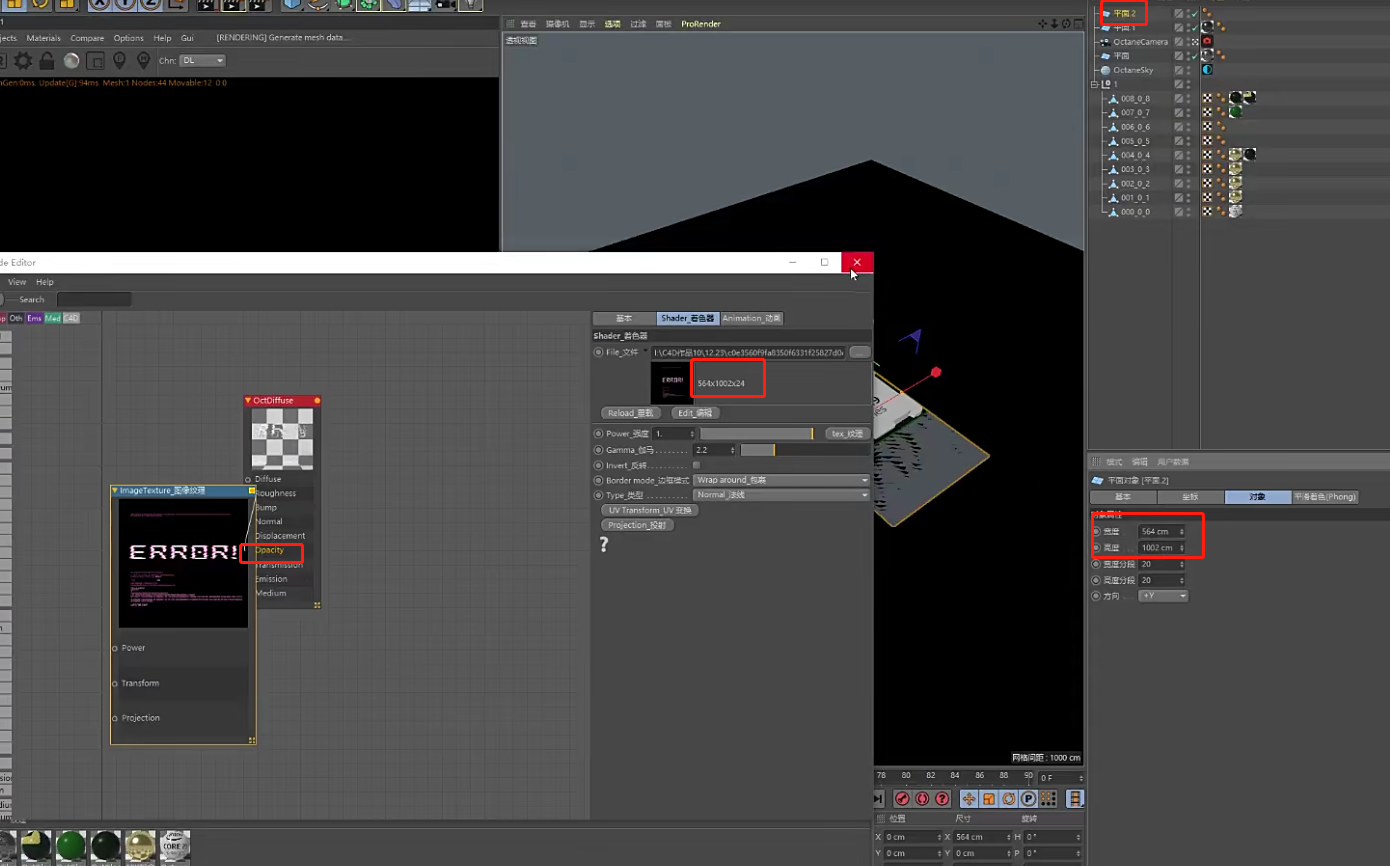Click the red question mark icon
The image size is (1390, 866).
tap(942, 799)
